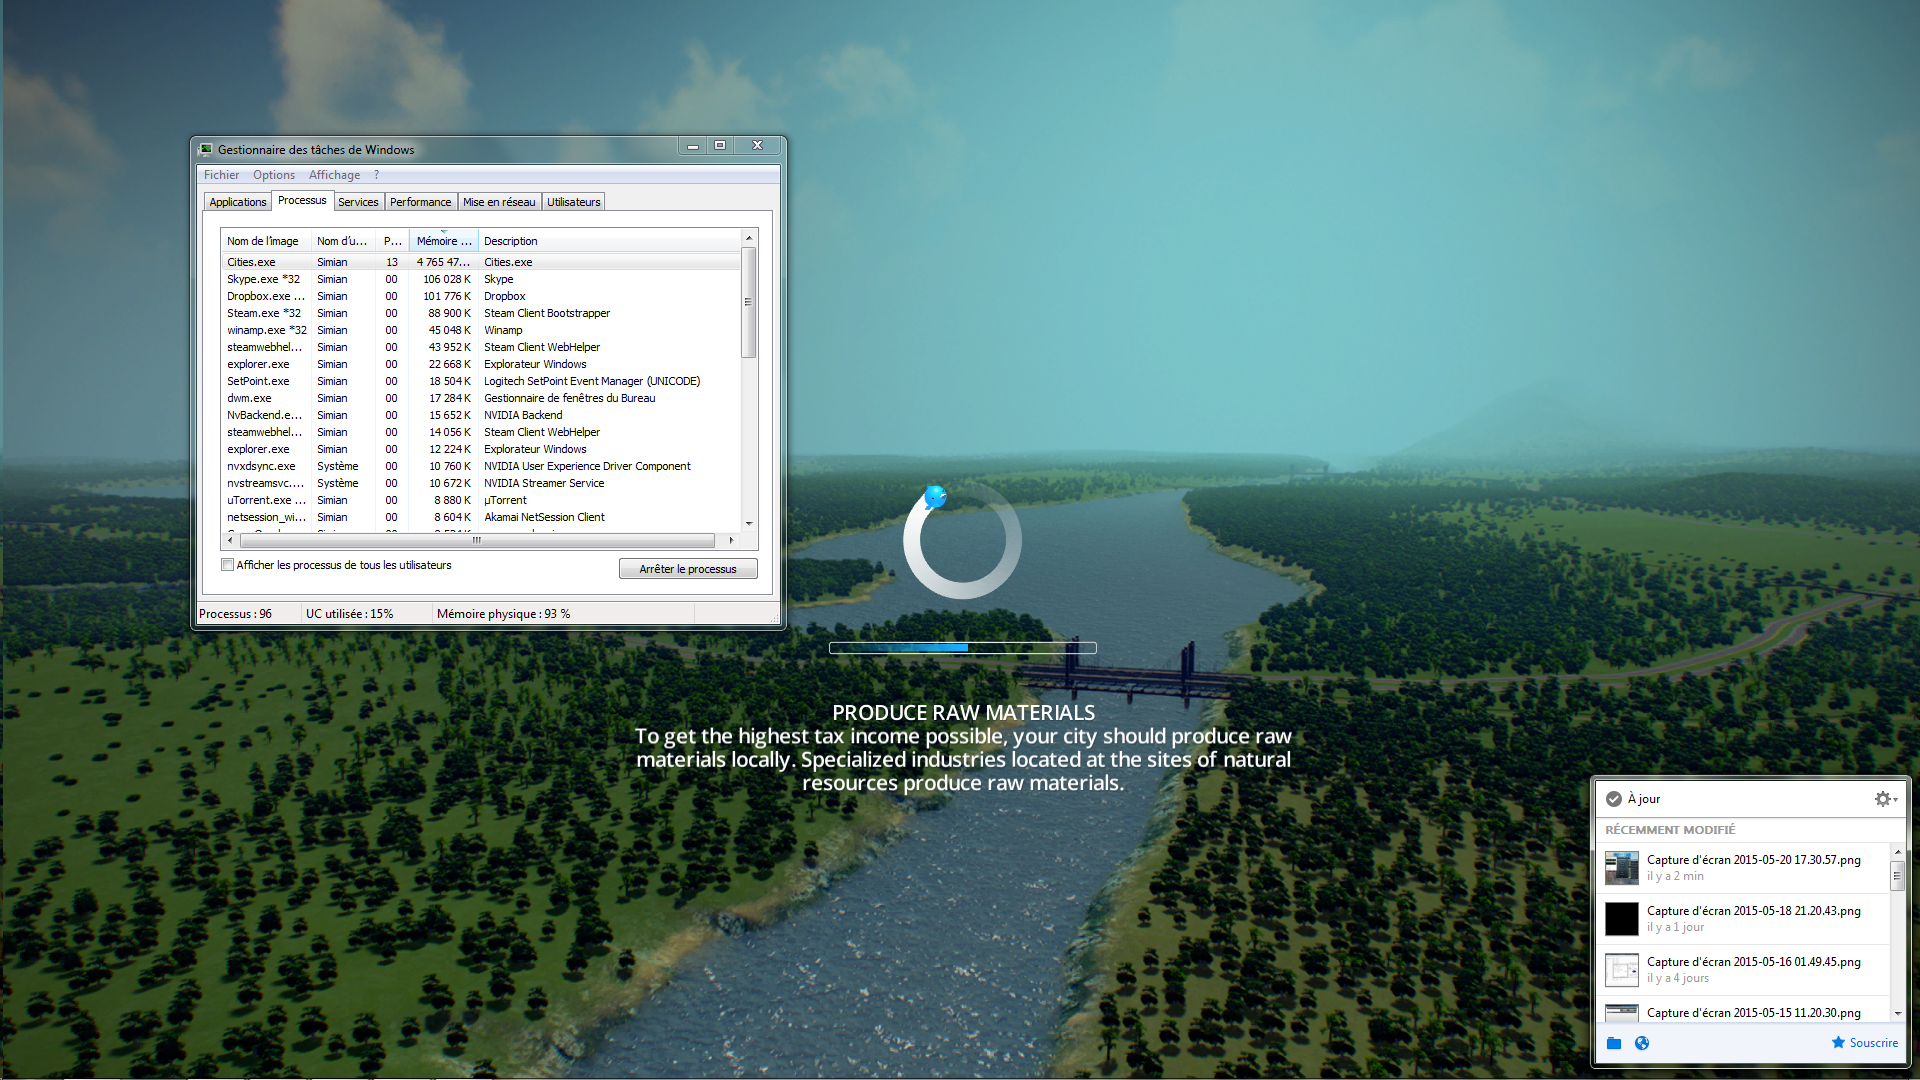Select the Processus tab
This screenshot has width=1920, height=1080.
click(302, 200)
